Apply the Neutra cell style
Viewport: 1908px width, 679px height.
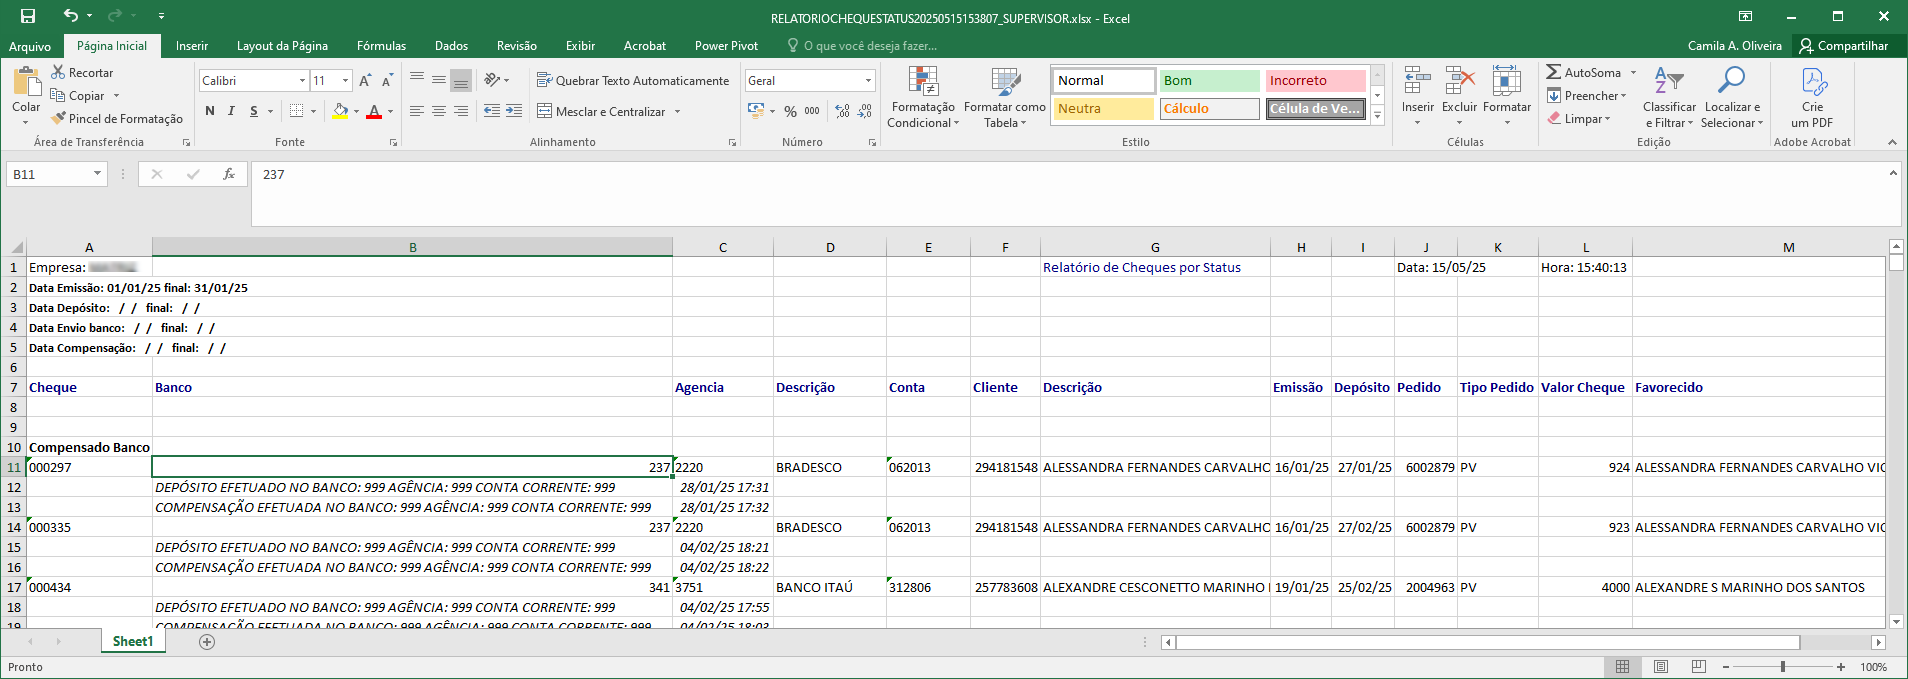(1103, 109)
